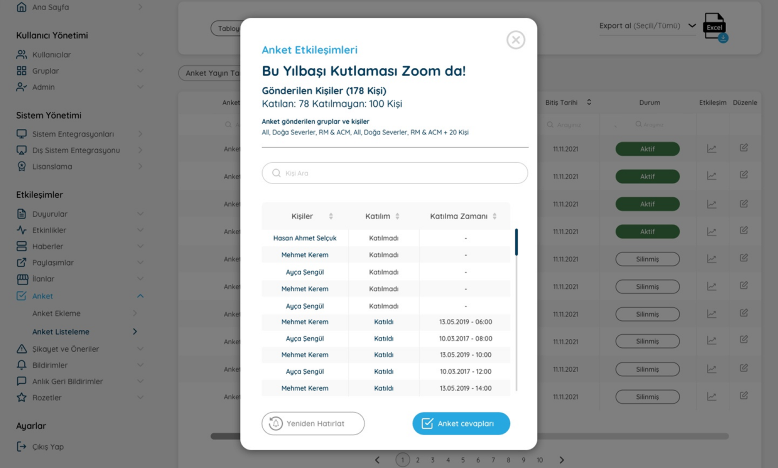Click the İlanlar store icon
The image size is (778, 468).
coord(21,279)
